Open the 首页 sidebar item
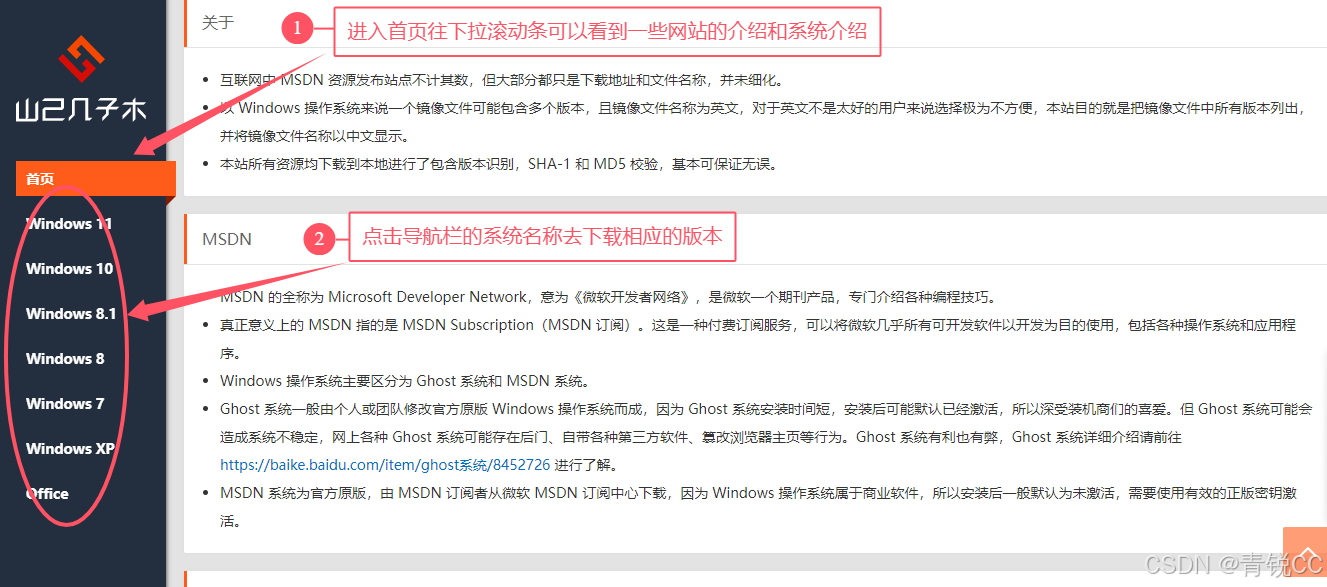Image resolution: width=1327 pixels, height=587 pixels. (95, 179)
